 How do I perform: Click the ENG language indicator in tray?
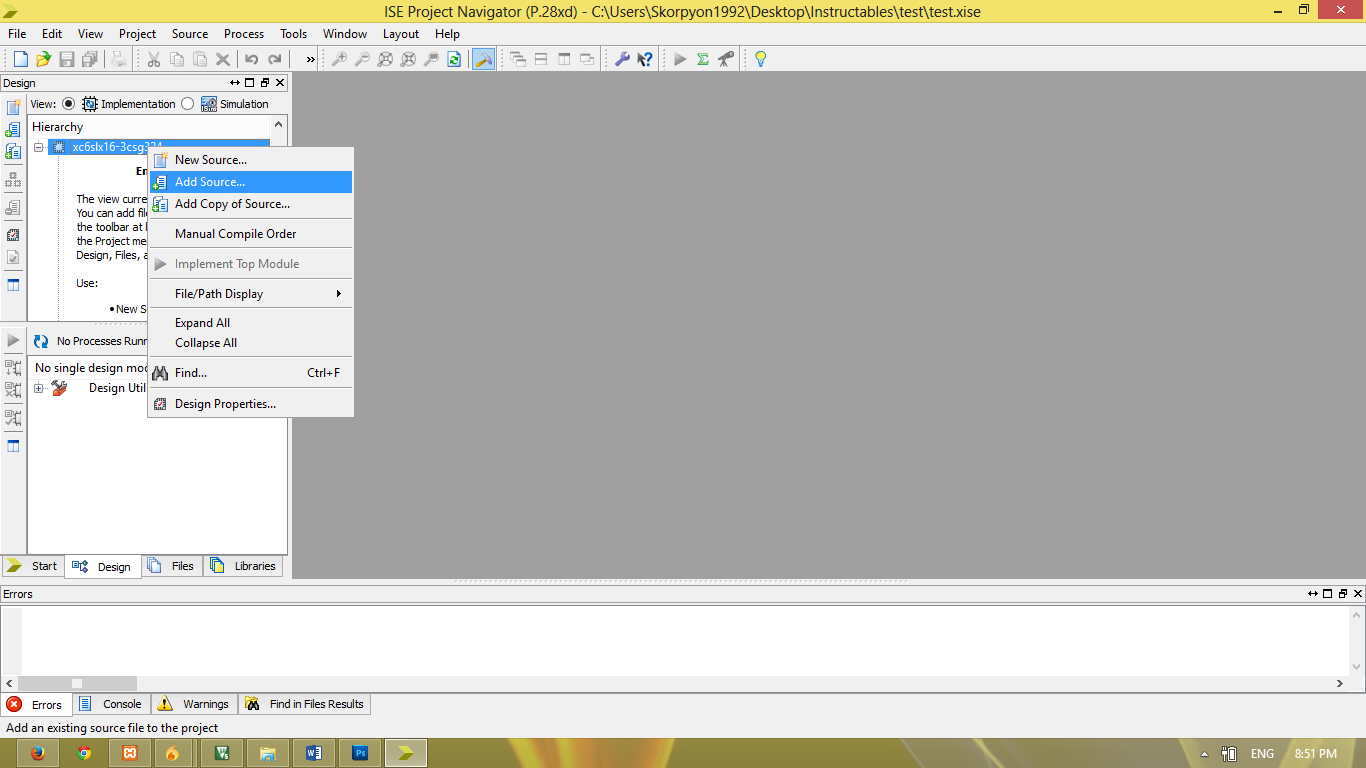tap(1262, 754)
